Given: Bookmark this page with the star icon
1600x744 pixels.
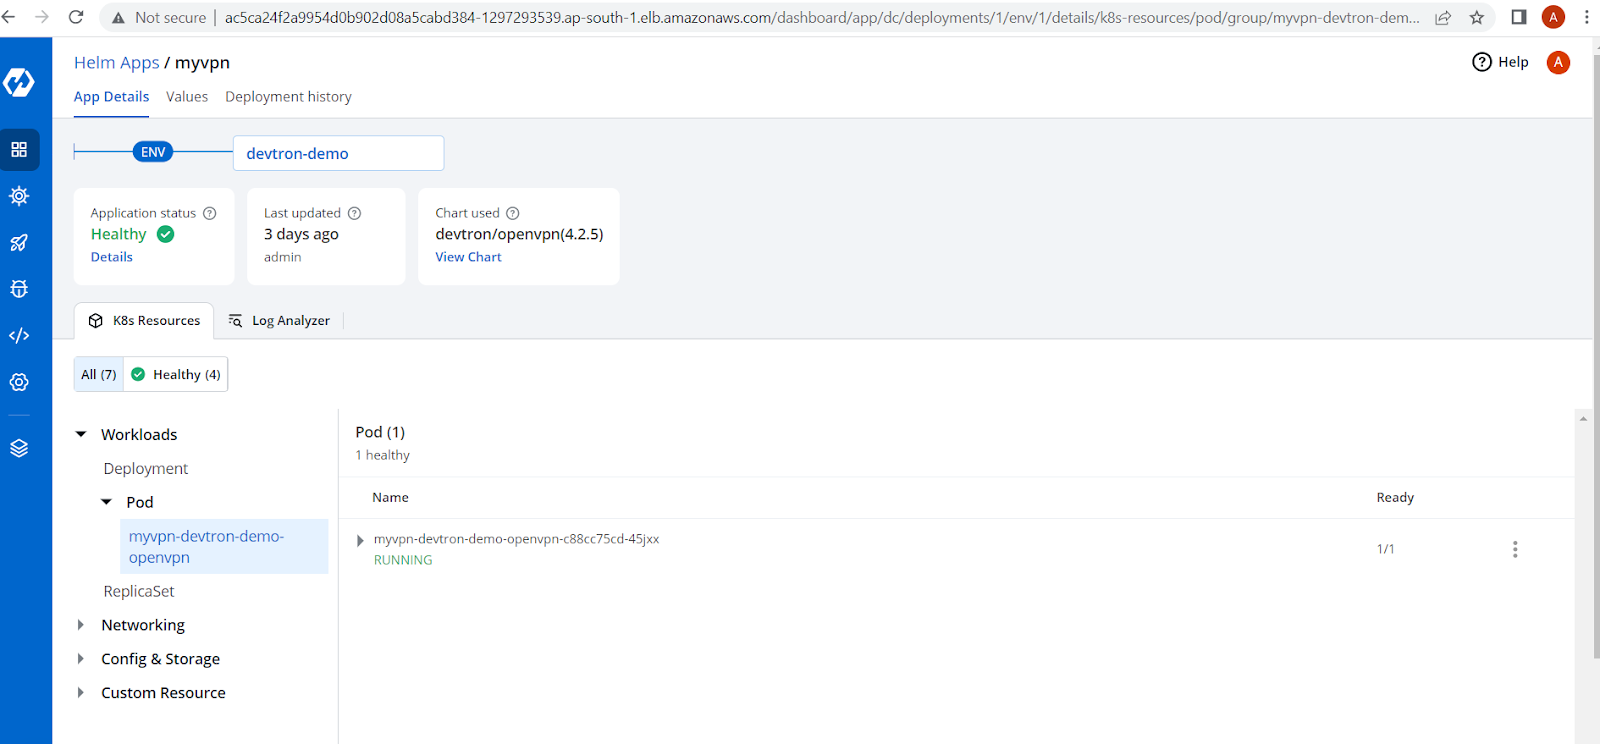Looking at the screenshot, I should click(1477, 17).
